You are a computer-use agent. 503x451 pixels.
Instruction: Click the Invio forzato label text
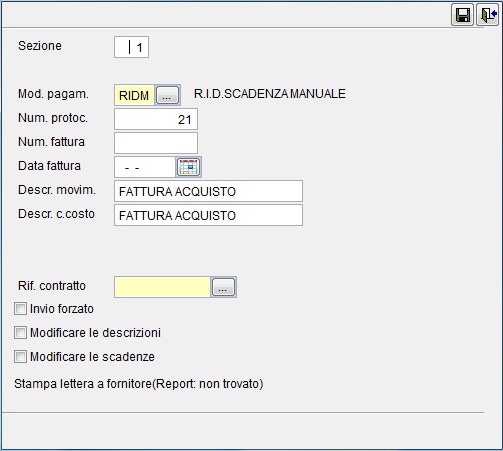coord(62,309)
